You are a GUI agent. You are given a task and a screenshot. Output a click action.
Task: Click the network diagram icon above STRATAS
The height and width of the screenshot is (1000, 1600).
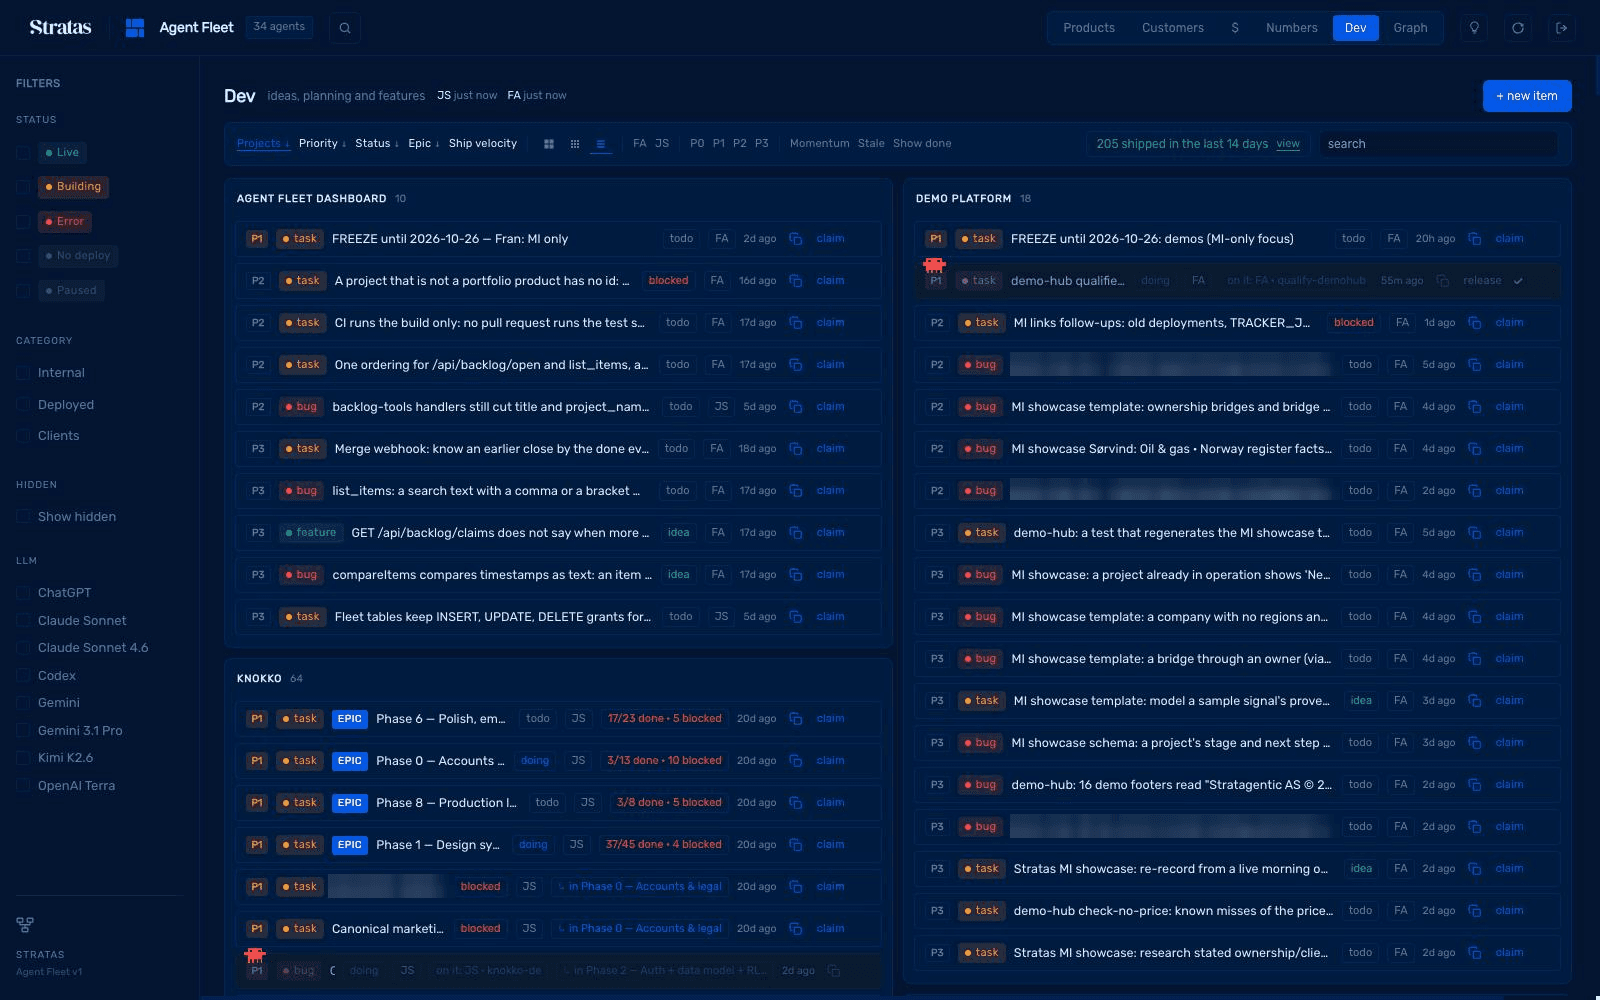(x=25, y=925)
